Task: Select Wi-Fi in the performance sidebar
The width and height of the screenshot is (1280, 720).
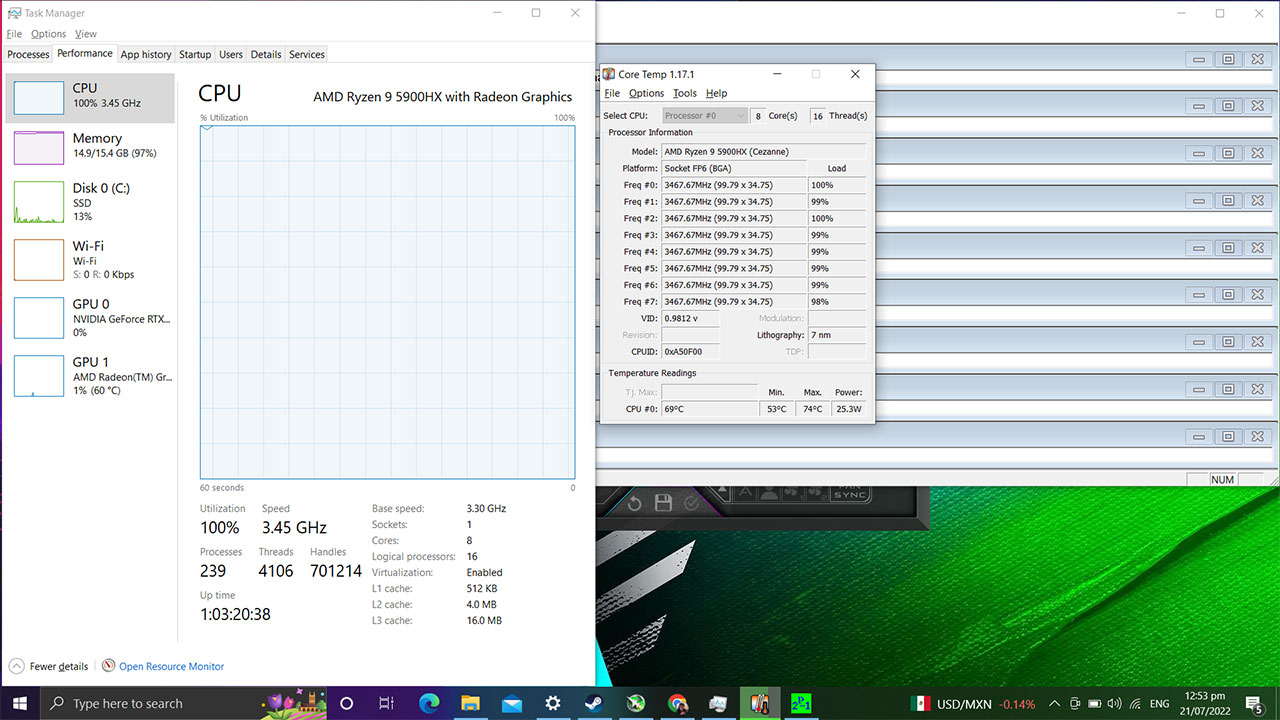Action: click(x=90, y=259)
